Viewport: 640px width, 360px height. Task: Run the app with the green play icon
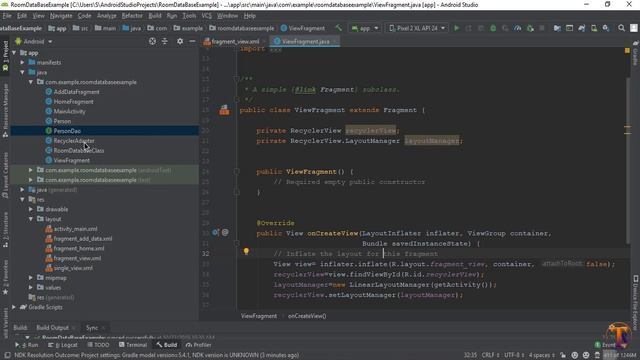click(456, 28)
